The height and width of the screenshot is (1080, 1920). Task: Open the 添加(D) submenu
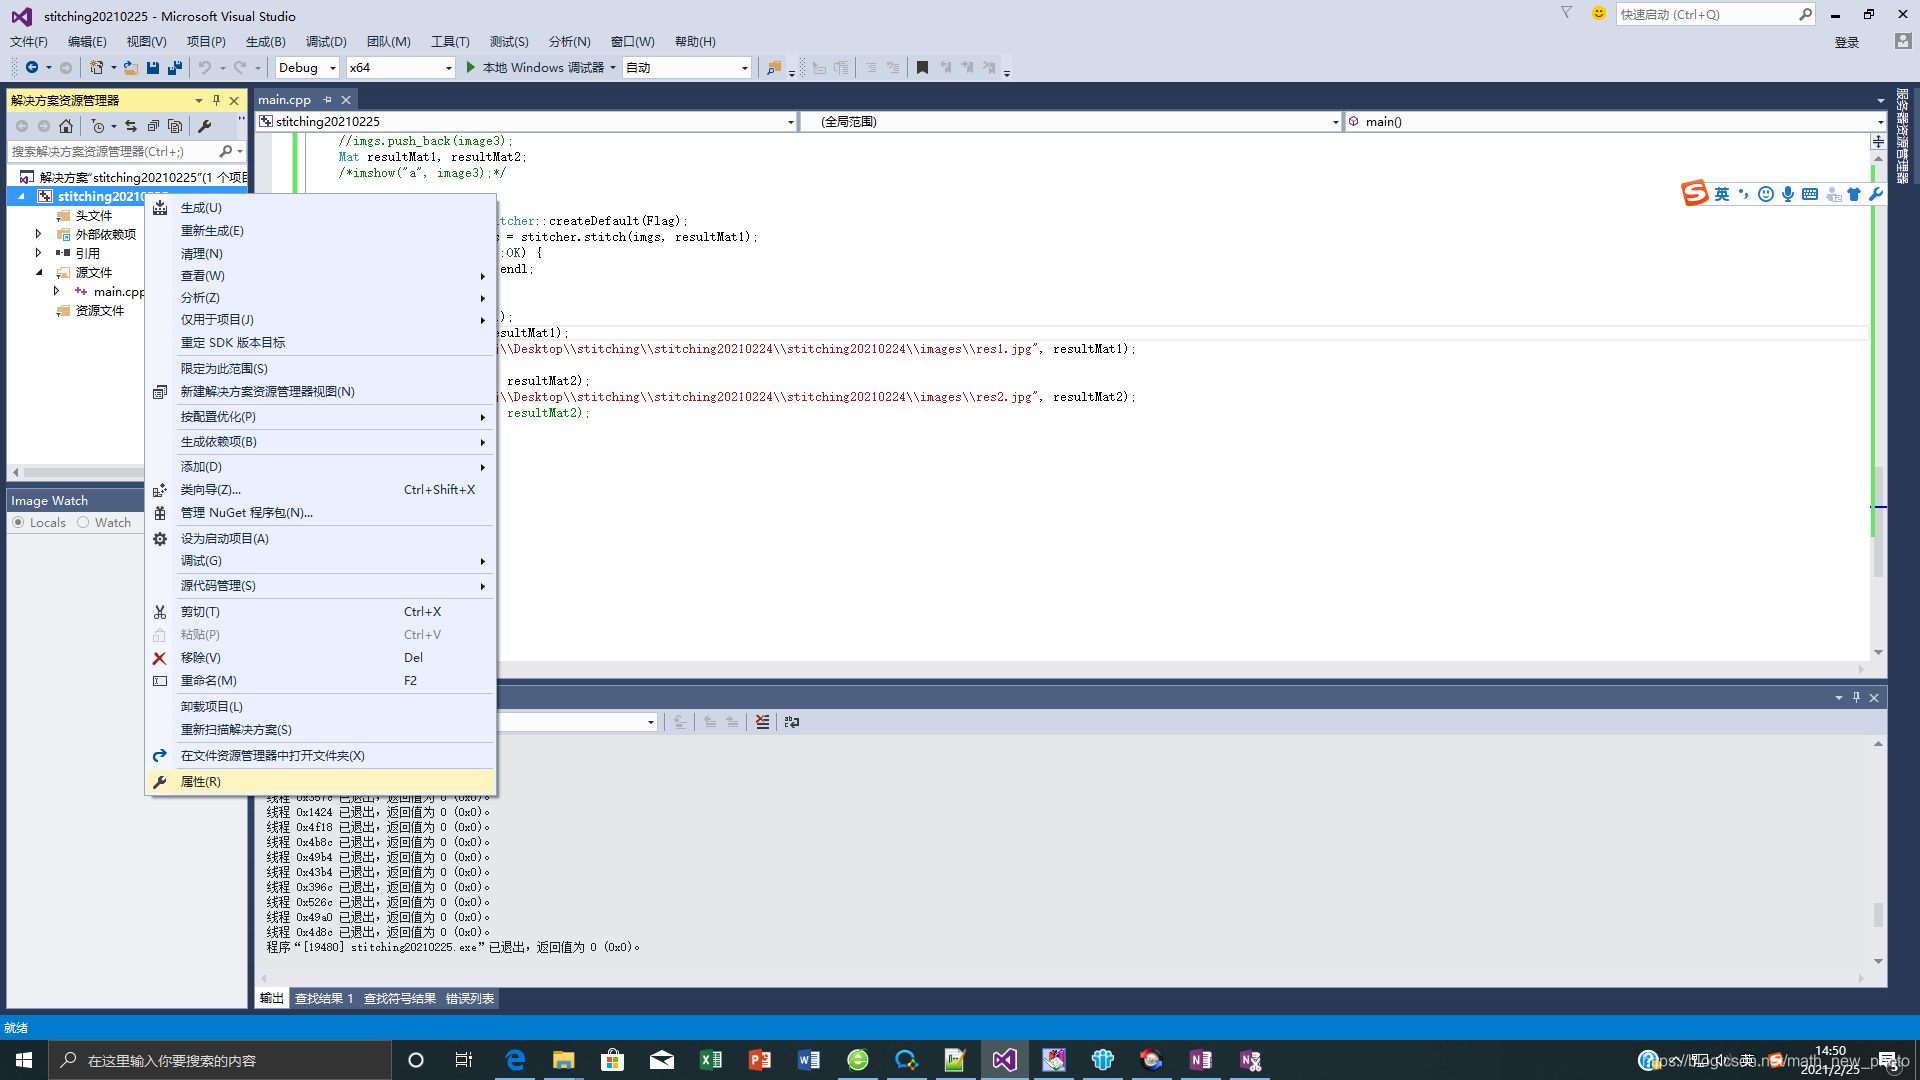tap(321, 467)
